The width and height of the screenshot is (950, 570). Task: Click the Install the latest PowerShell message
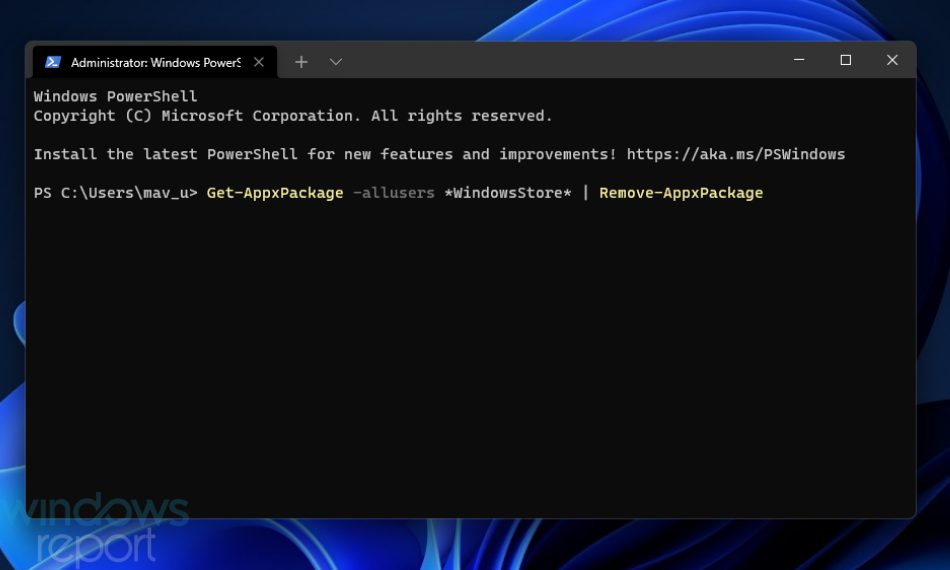325,154
